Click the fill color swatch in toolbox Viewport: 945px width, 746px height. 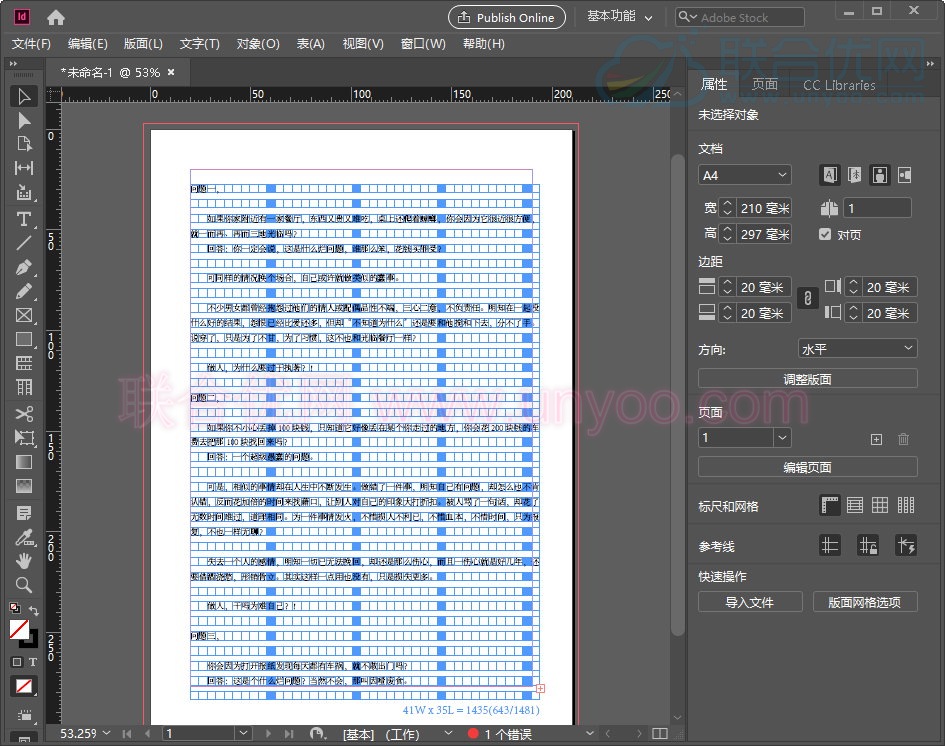[x=19, y=630]
